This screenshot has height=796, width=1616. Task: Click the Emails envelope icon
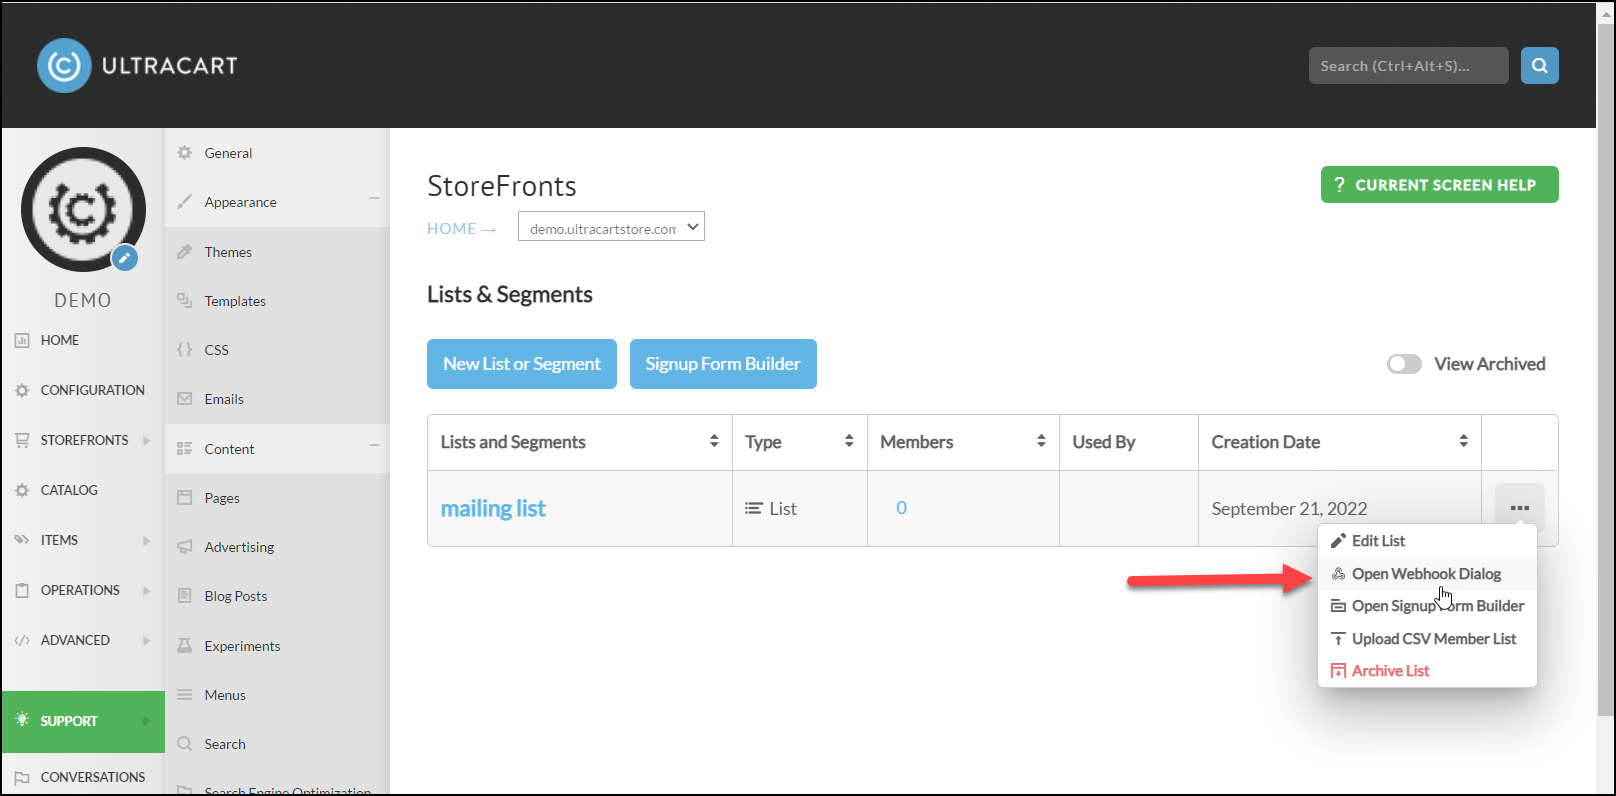(184, 399)
